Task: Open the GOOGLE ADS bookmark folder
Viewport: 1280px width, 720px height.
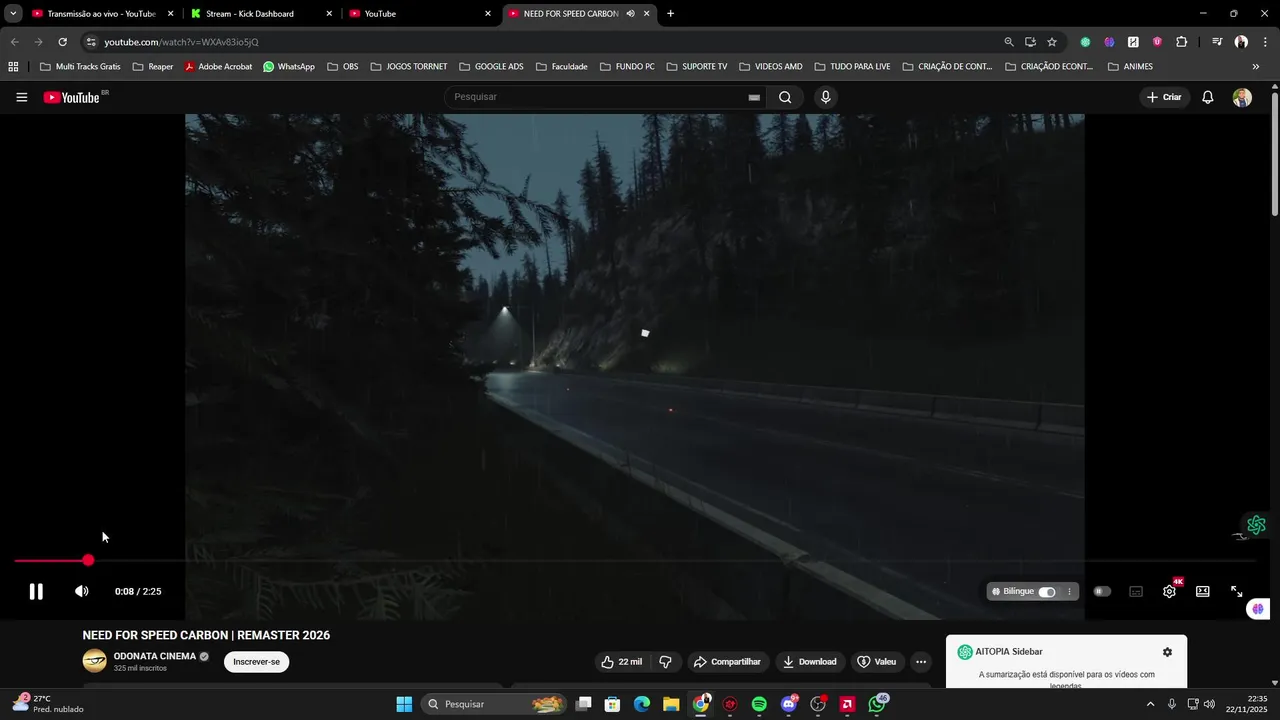Action: pos(491,67)
